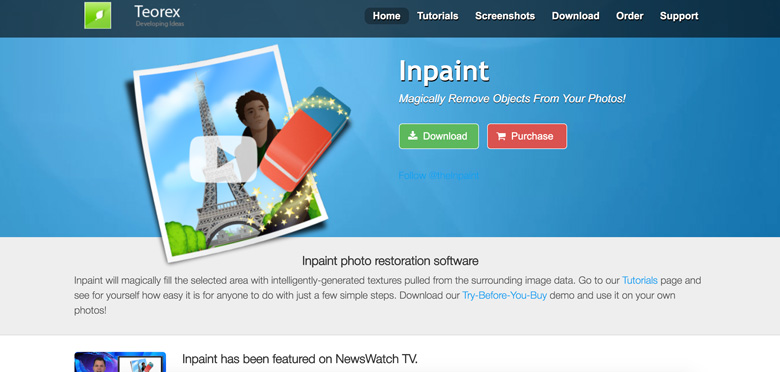Viewport: 780px width, 372px height.
Task: Click the green Teorex leaf logo
Action: click(x=98, y=15)
